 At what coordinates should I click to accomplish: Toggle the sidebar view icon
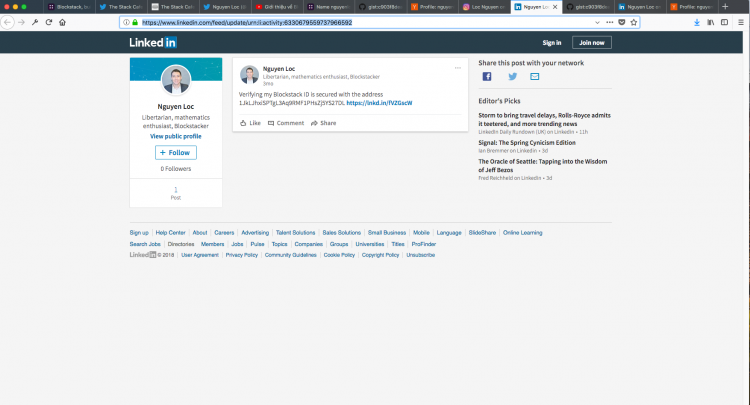tap(725, 22)
